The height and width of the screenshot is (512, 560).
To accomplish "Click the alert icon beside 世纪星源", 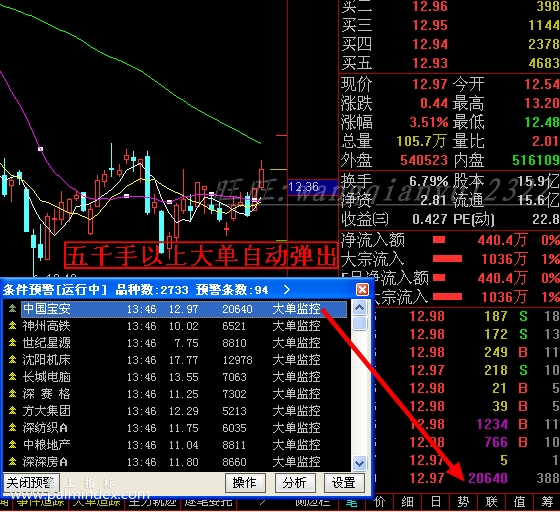I will tap(12, 343).
